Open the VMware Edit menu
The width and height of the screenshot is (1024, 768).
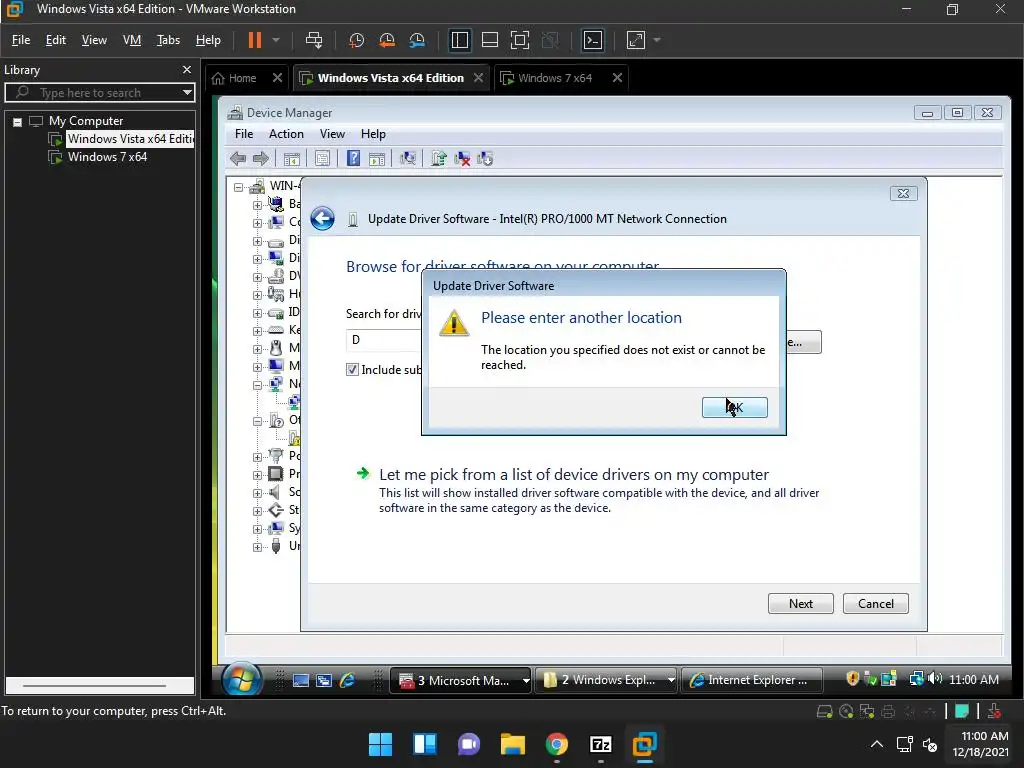56,40
